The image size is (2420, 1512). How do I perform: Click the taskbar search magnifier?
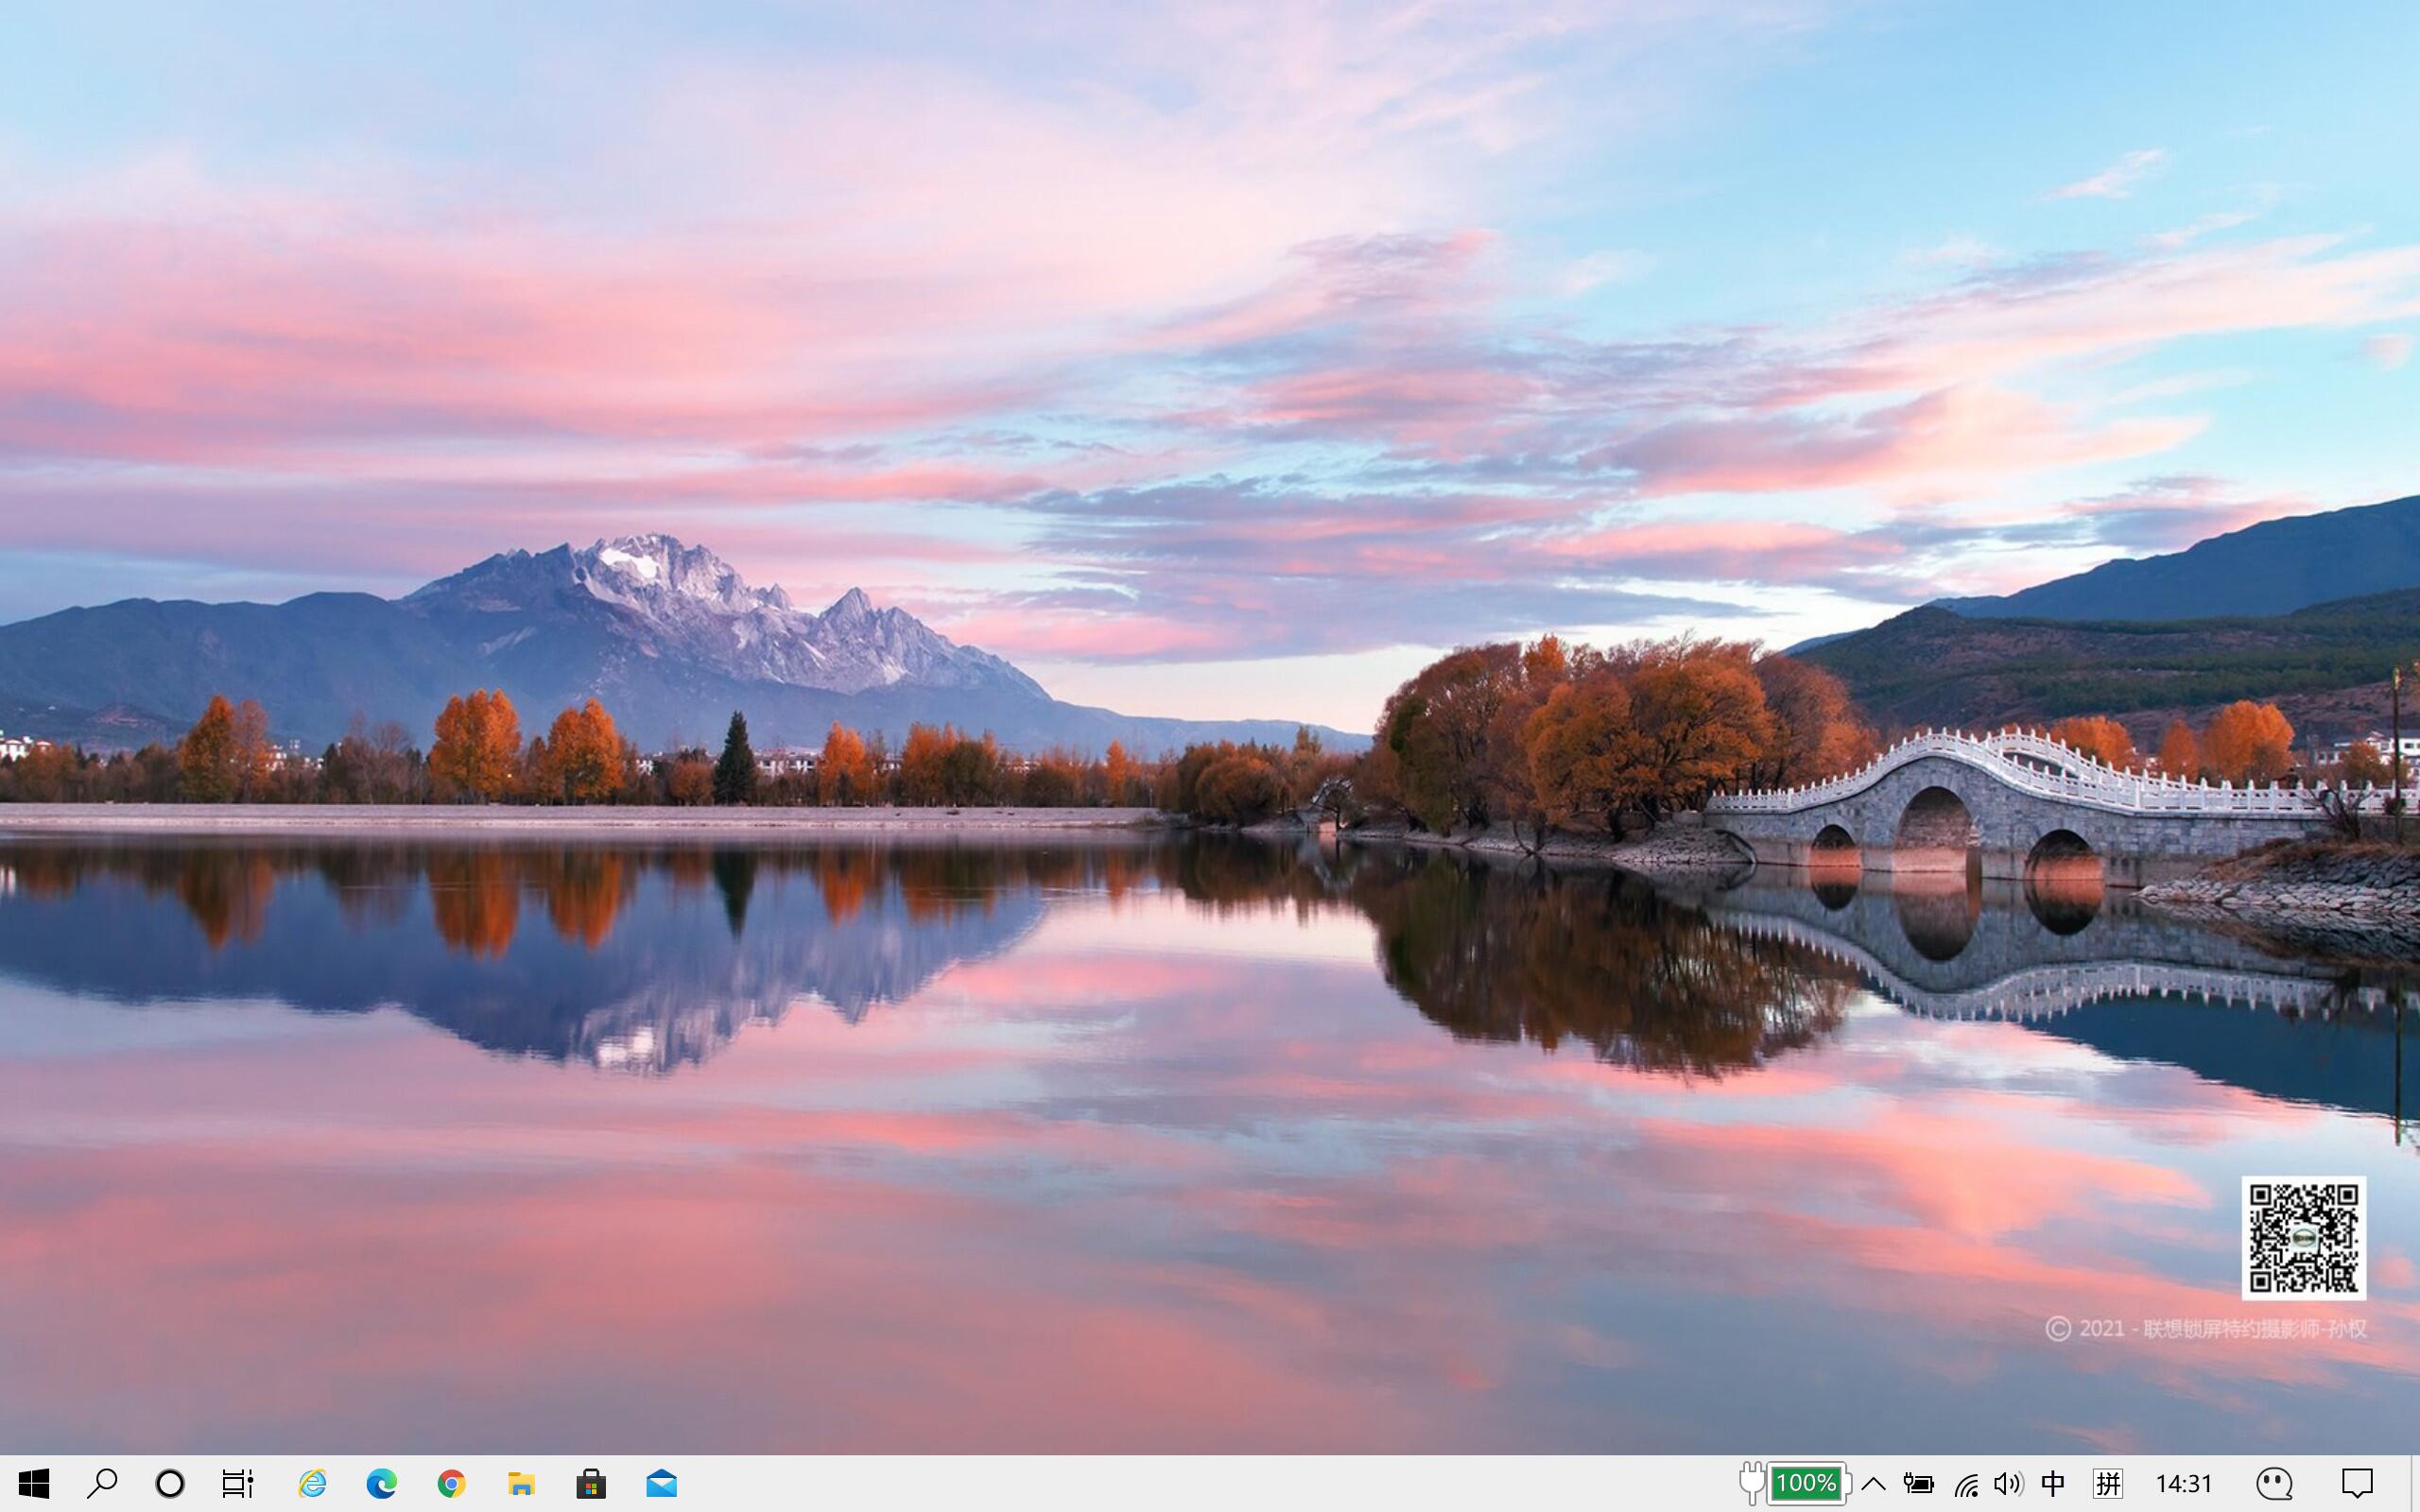click(102, 1483)
